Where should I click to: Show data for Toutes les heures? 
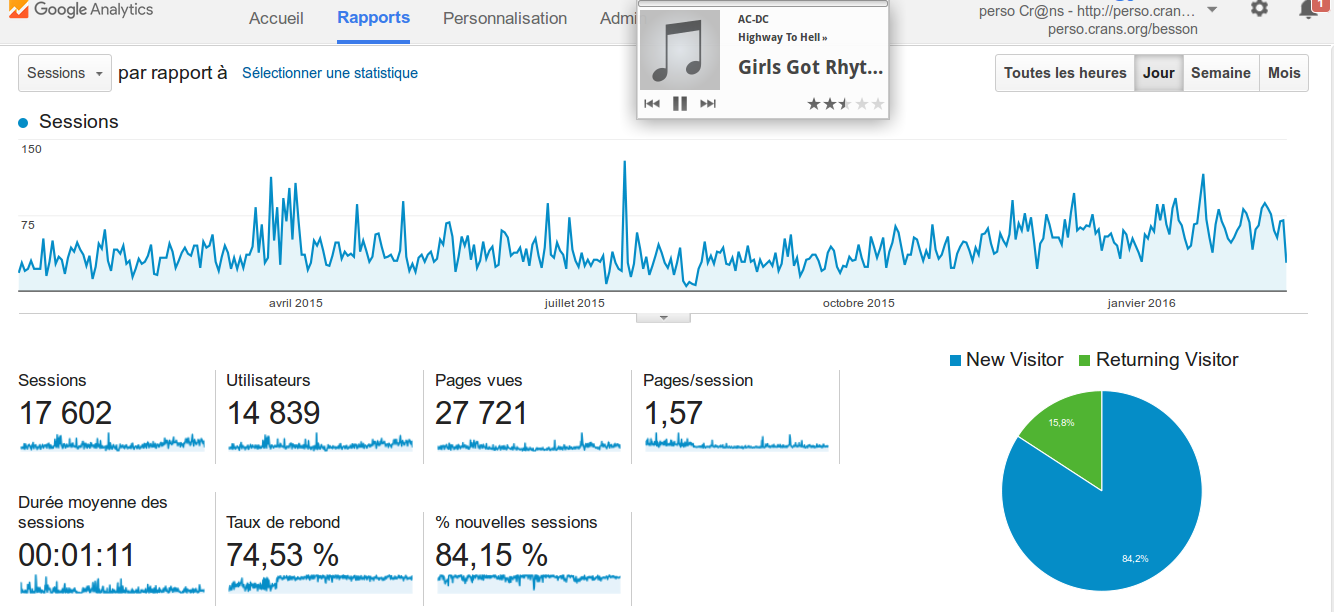1065,73
